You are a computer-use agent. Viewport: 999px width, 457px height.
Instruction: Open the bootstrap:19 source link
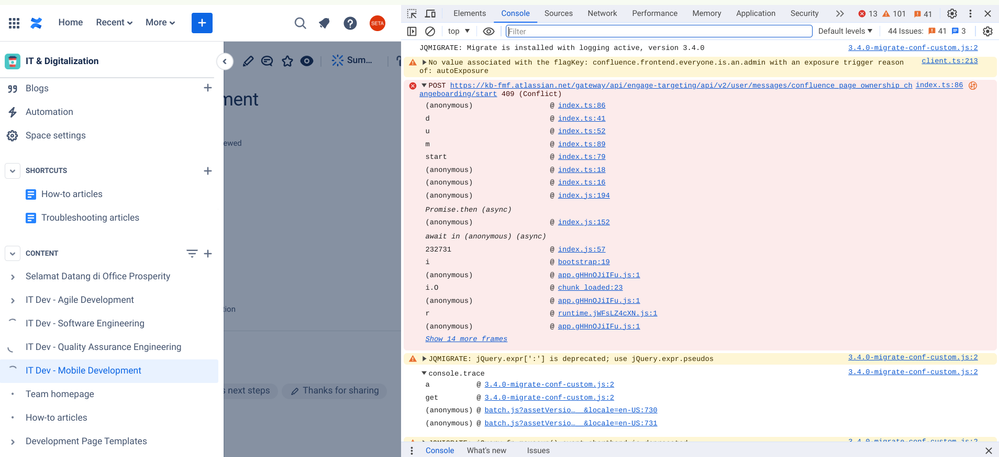584,262
